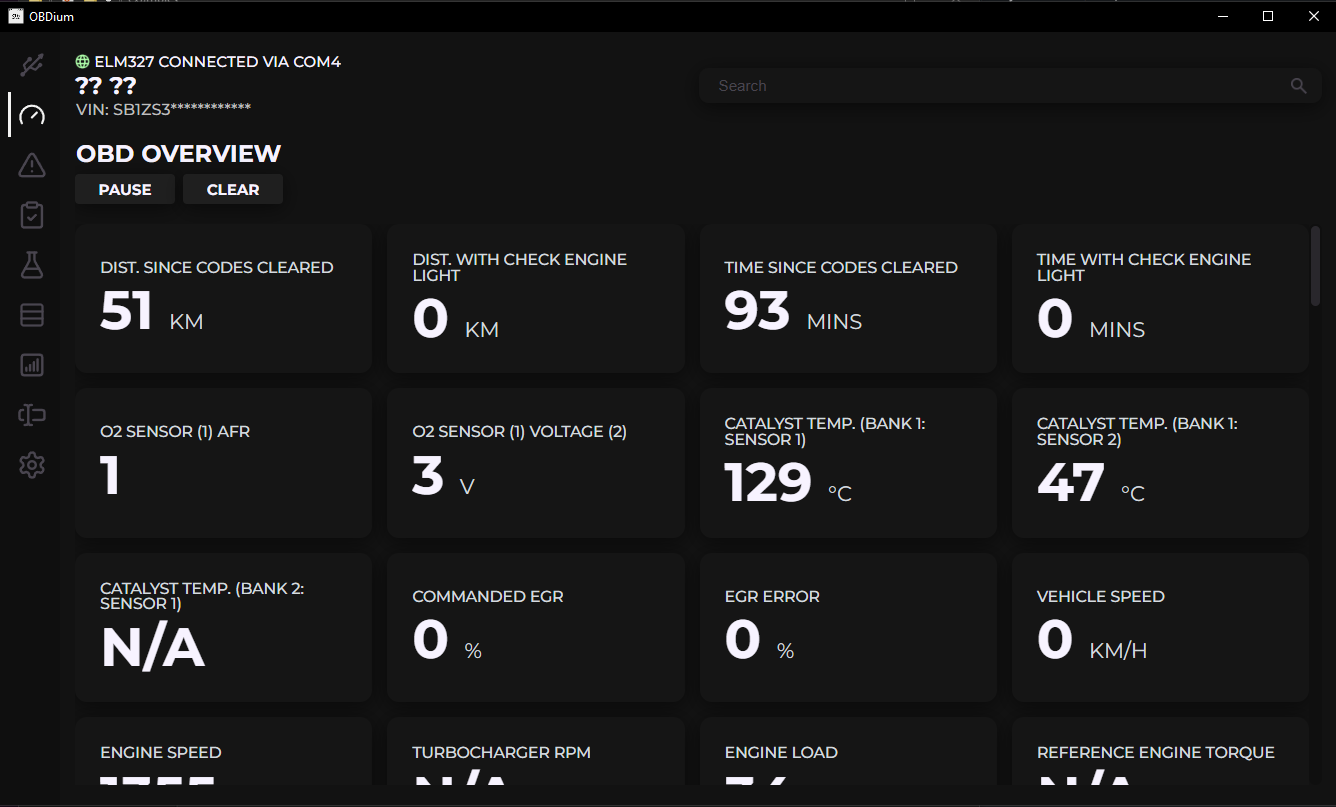This screenshot has width=1336, height=807.
Task: Click the '?? ??' vehicle name text
Action: (x=106, y=86)
